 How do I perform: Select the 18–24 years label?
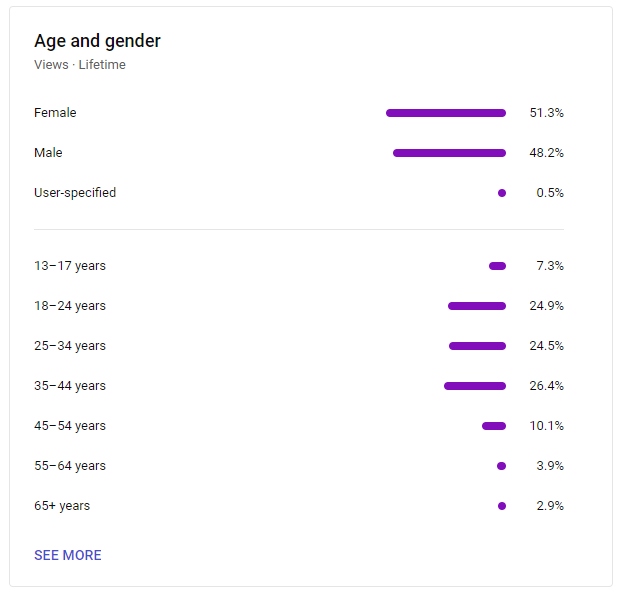tap(70, 306)
